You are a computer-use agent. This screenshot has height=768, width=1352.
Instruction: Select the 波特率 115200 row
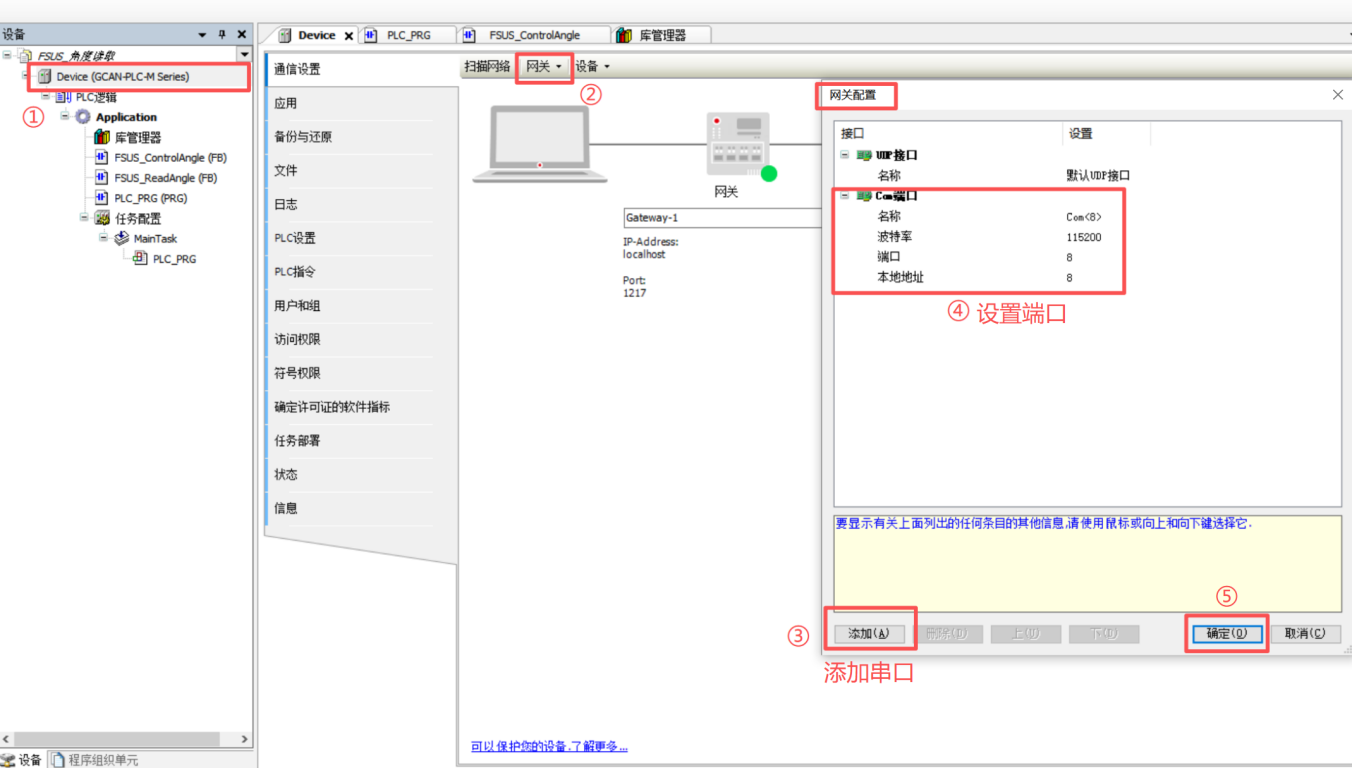click(980, 237)
